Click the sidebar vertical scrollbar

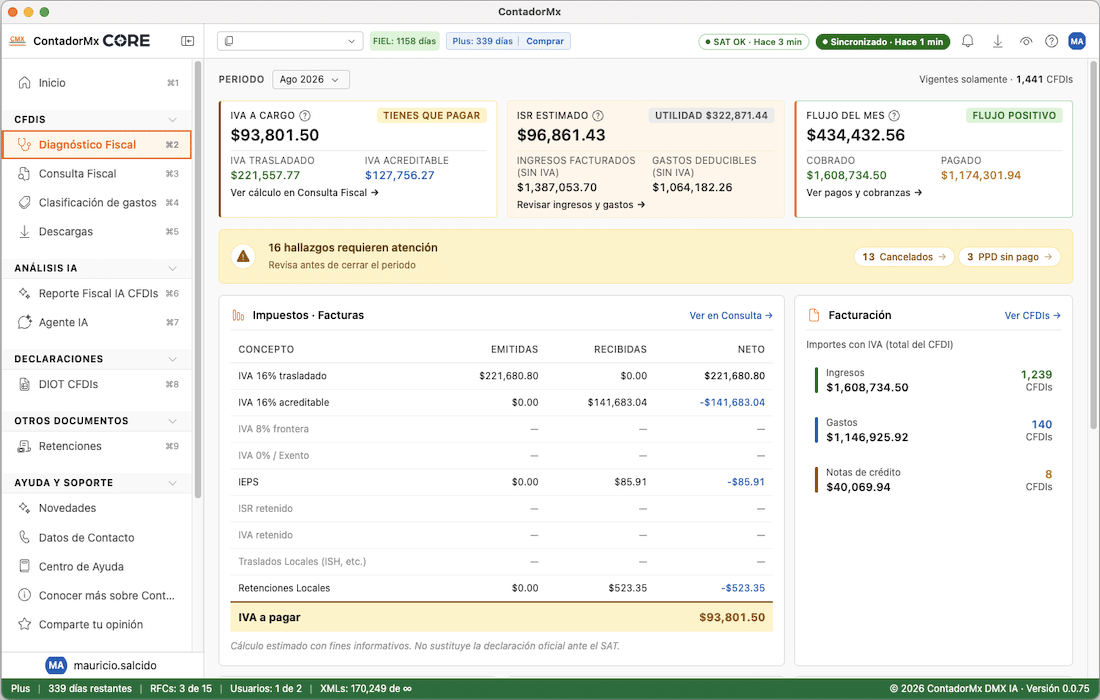[x=198, y=281]
